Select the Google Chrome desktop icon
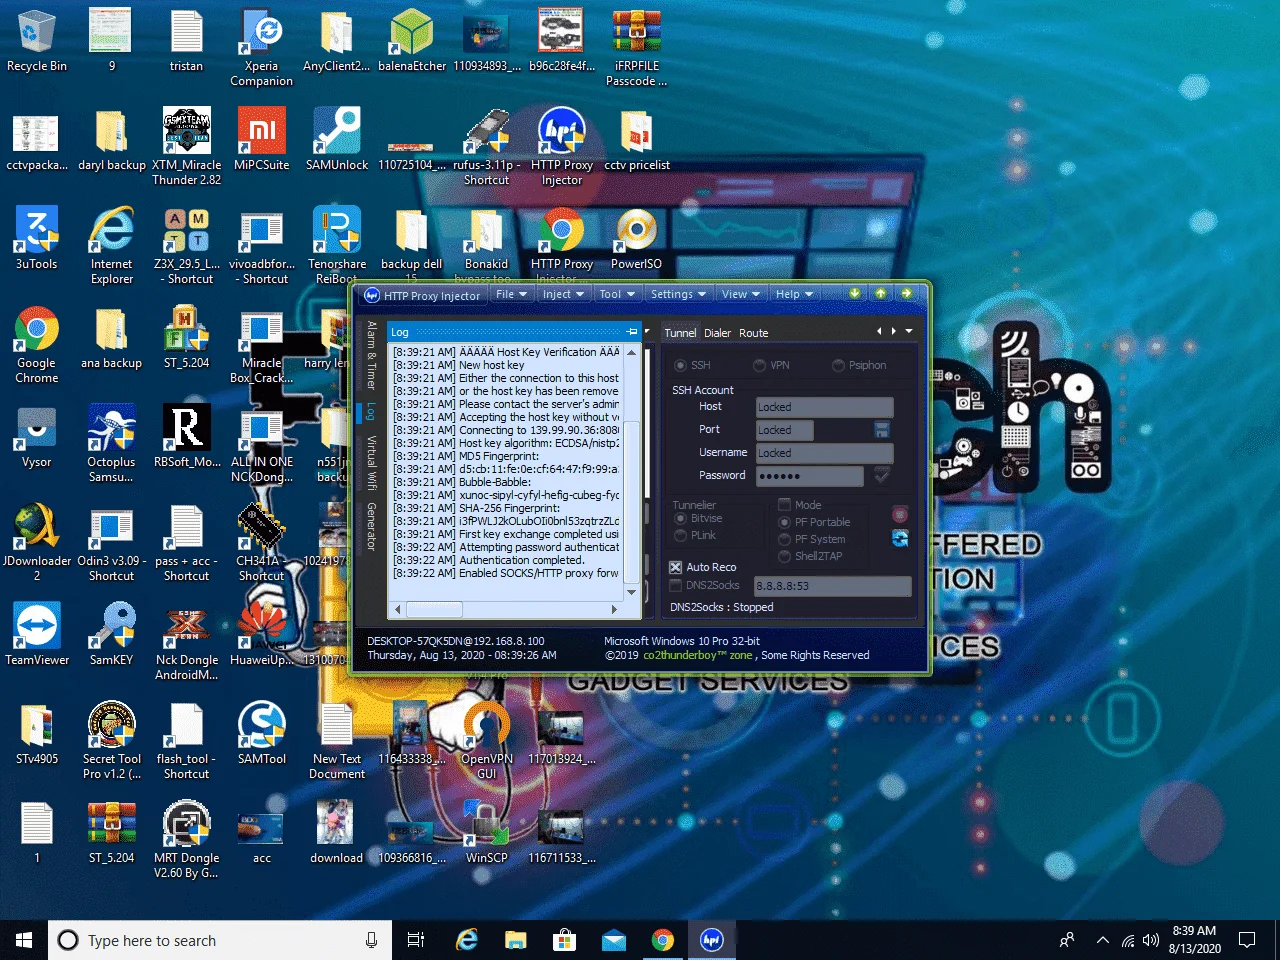The height and width of the screenshot is (960, 1280). [37, 345]
